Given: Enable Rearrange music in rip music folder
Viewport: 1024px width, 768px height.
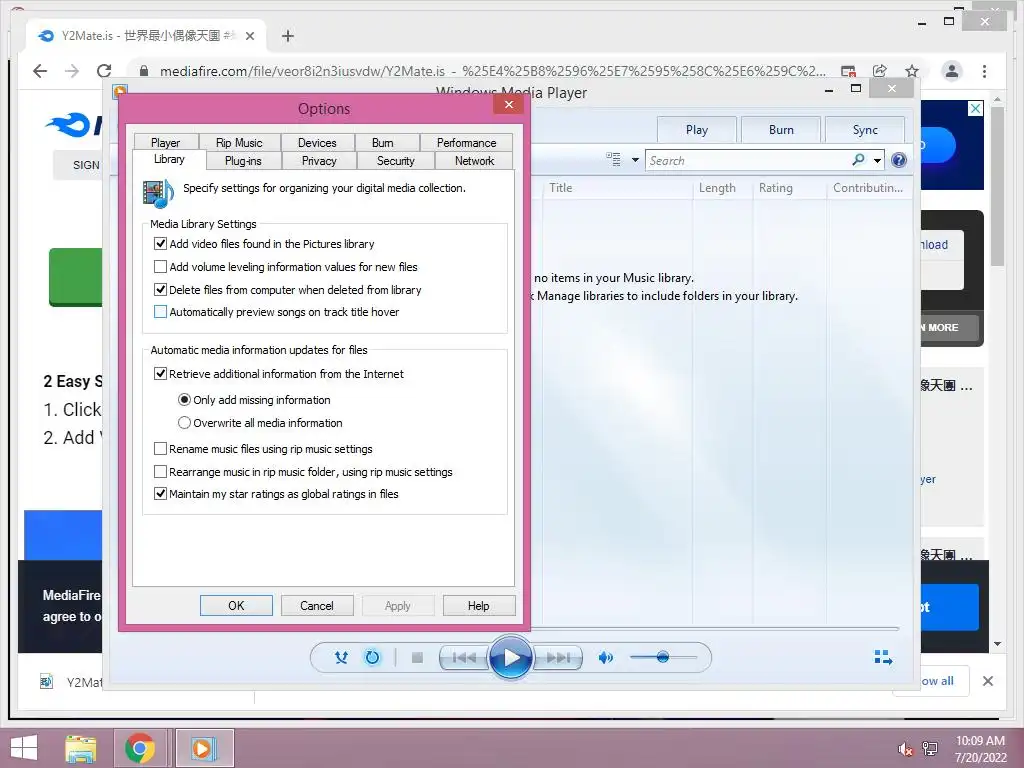Looking at the screenshot, I should (161, 472).
